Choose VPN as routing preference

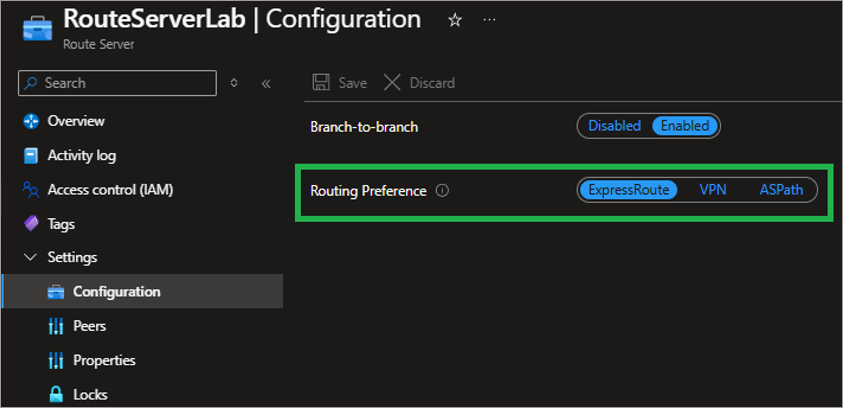pyautogui.click(x=713, y=190)
